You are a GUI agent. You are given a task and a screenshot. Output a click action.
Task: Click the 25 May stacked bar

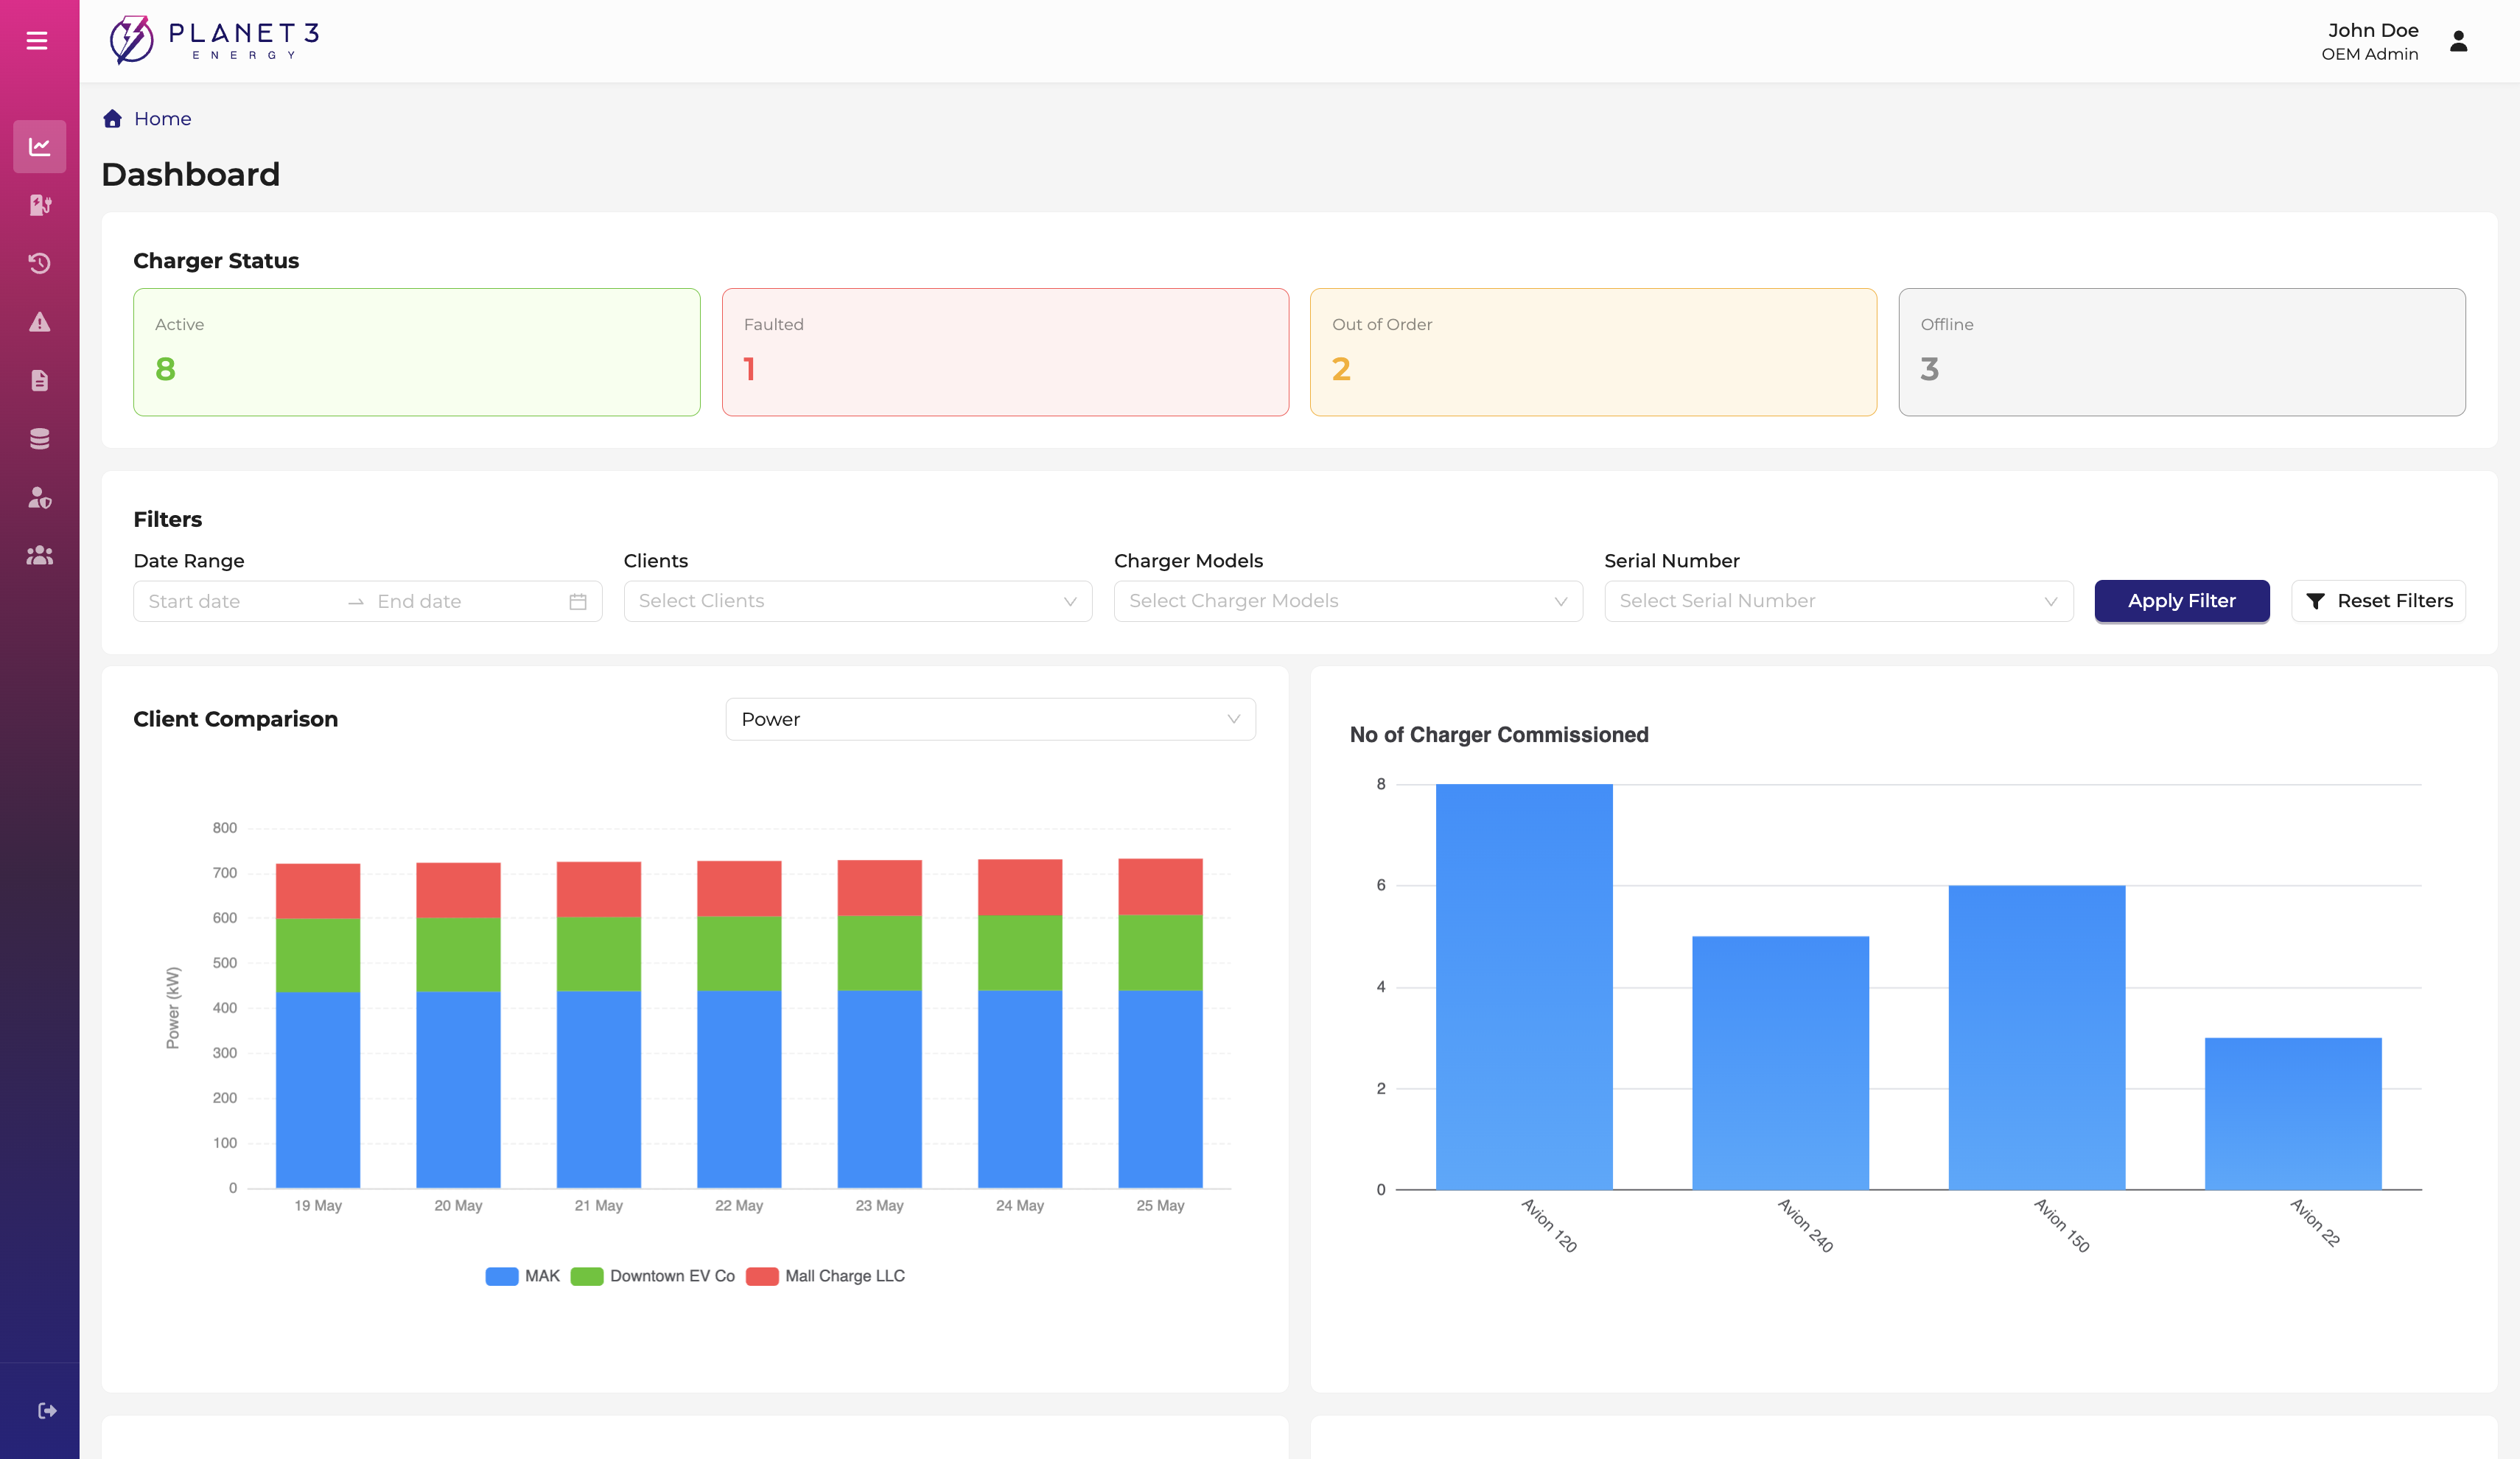[x=1160, y=1023]
